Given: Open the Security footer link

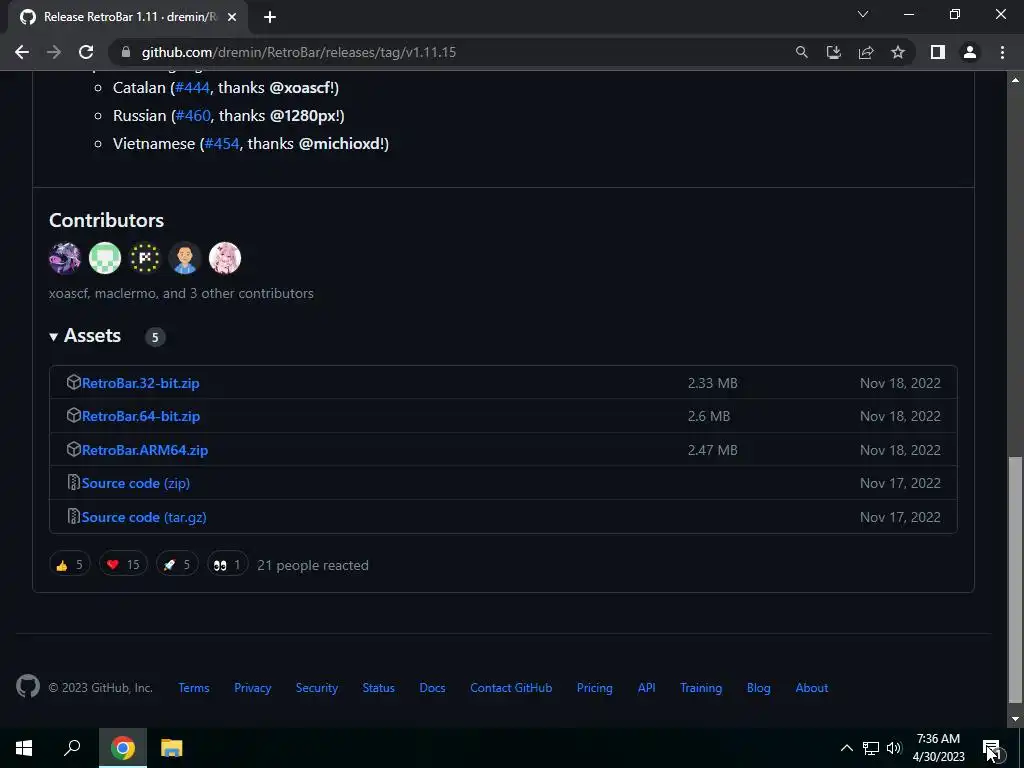Looking at the screenshot, I should click(x=317, y=688).
